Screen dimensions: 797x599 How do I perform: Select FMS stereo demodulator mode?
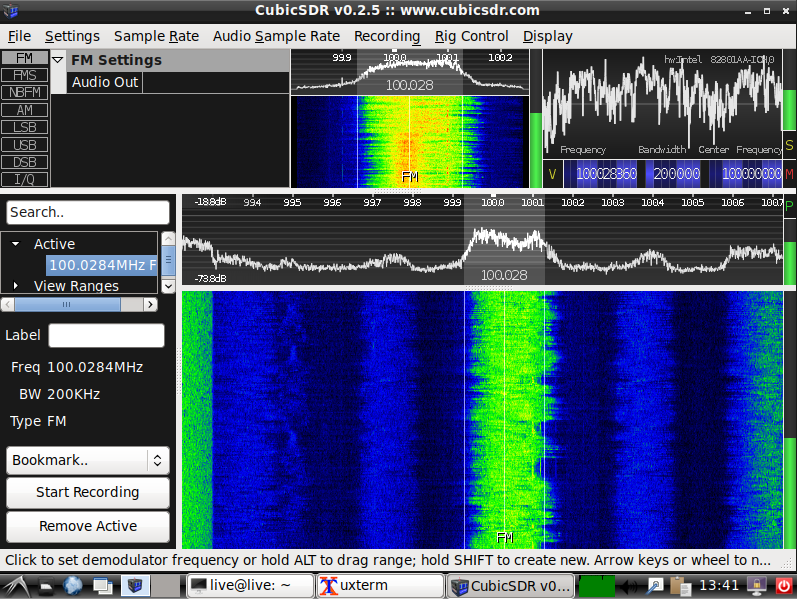pyautogui.click(x=24, y=75)
